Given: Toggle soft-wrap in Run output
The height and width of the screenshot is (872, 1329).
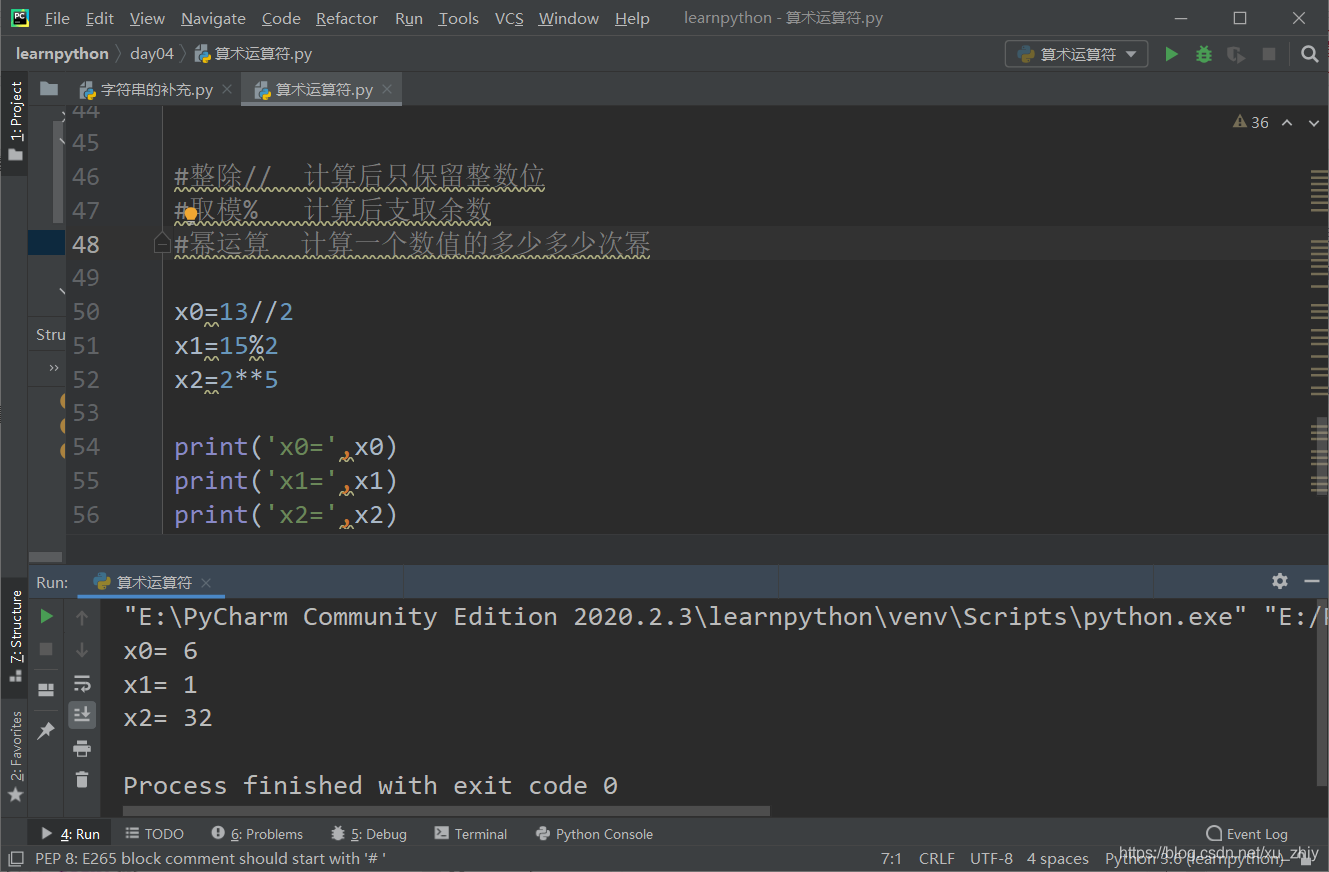Looking at the screenshot, I should point(82,683).
